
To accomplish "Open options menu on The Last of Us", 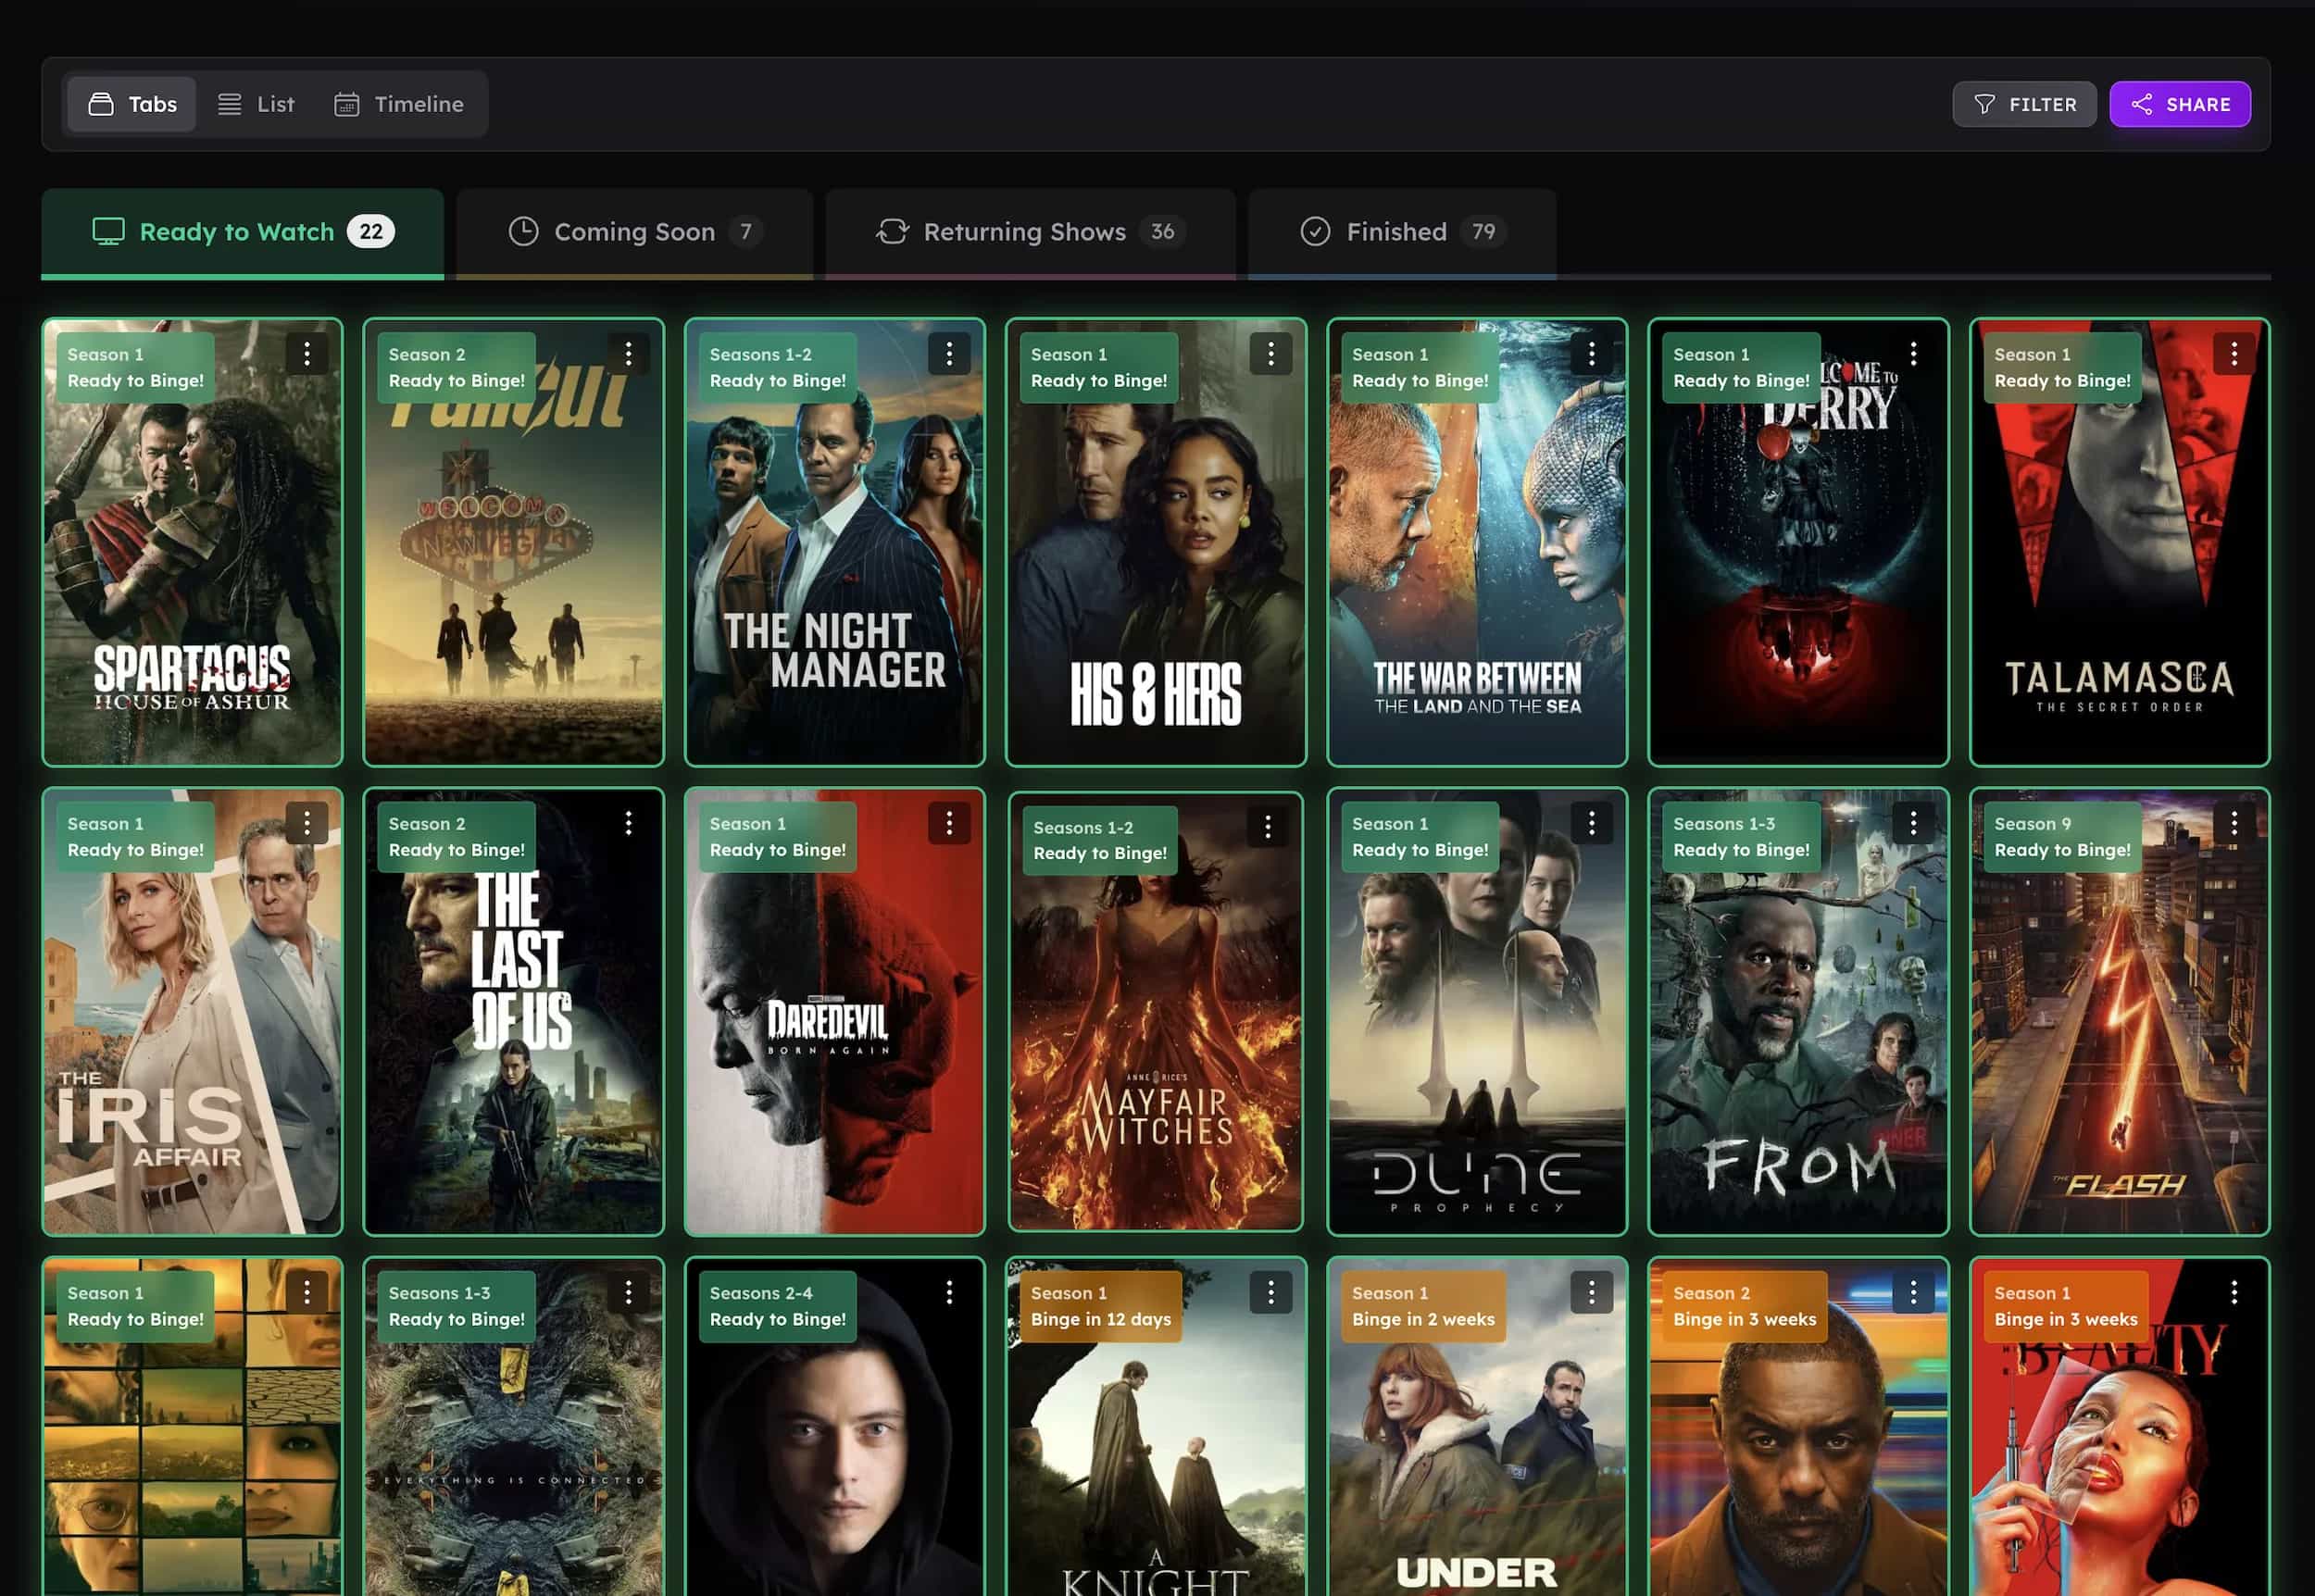I will click(x=628, y=822).
